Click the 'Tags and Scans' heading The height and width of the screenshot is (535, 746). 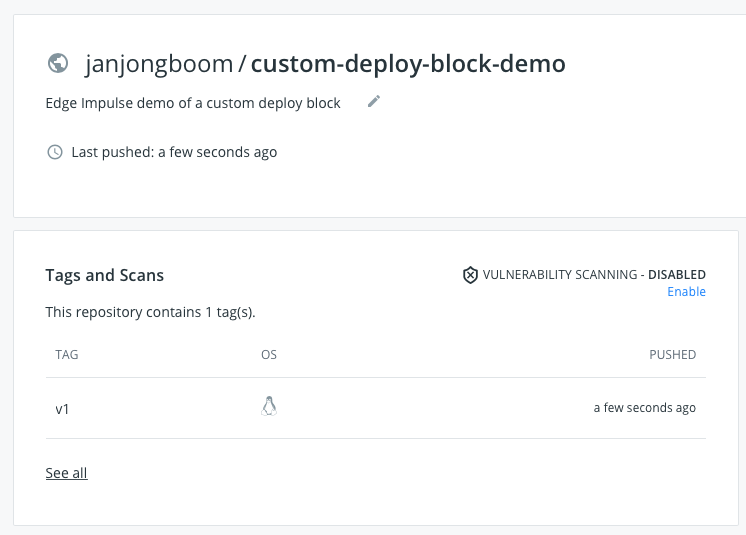click(105, 275)
